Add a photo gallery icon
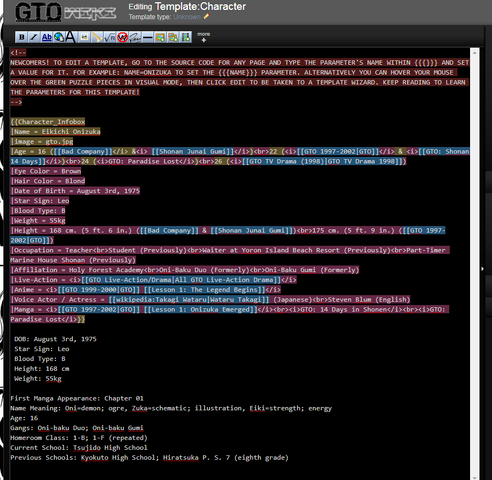Viewport: 492px width, 480px height. point(173,37)
